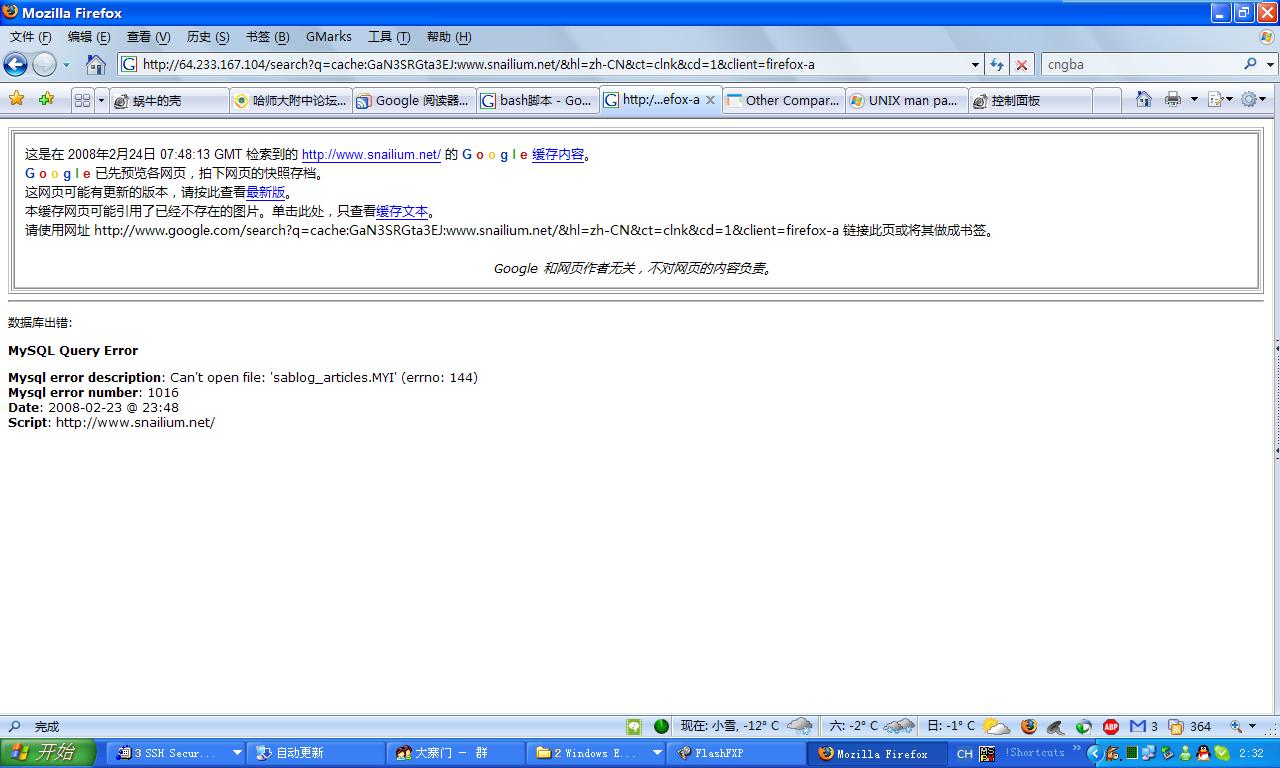Open the 历史 (S) menu
This screenshot has width=1280, height=768.
(x=207, y=37)
